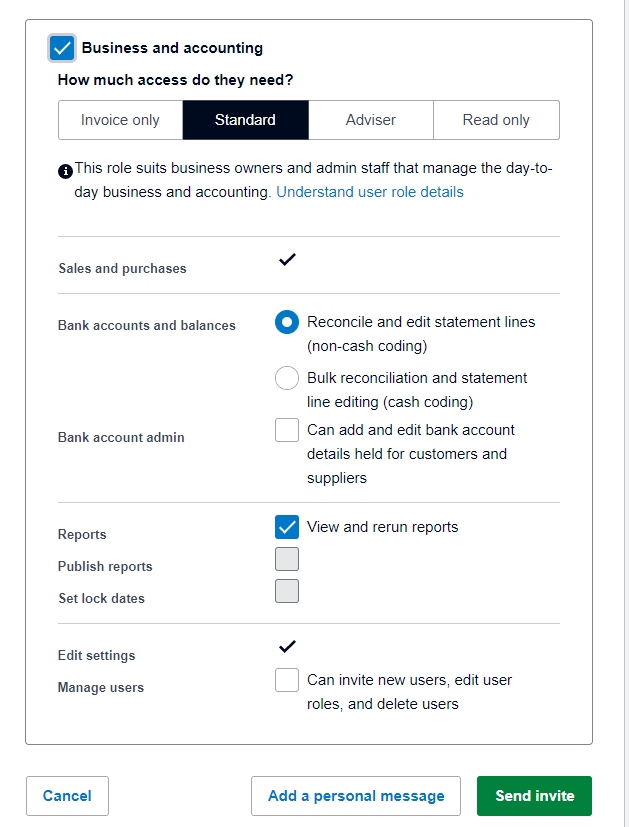Click the info icon beside role description

pyautogui.click(x=66, y=171)
